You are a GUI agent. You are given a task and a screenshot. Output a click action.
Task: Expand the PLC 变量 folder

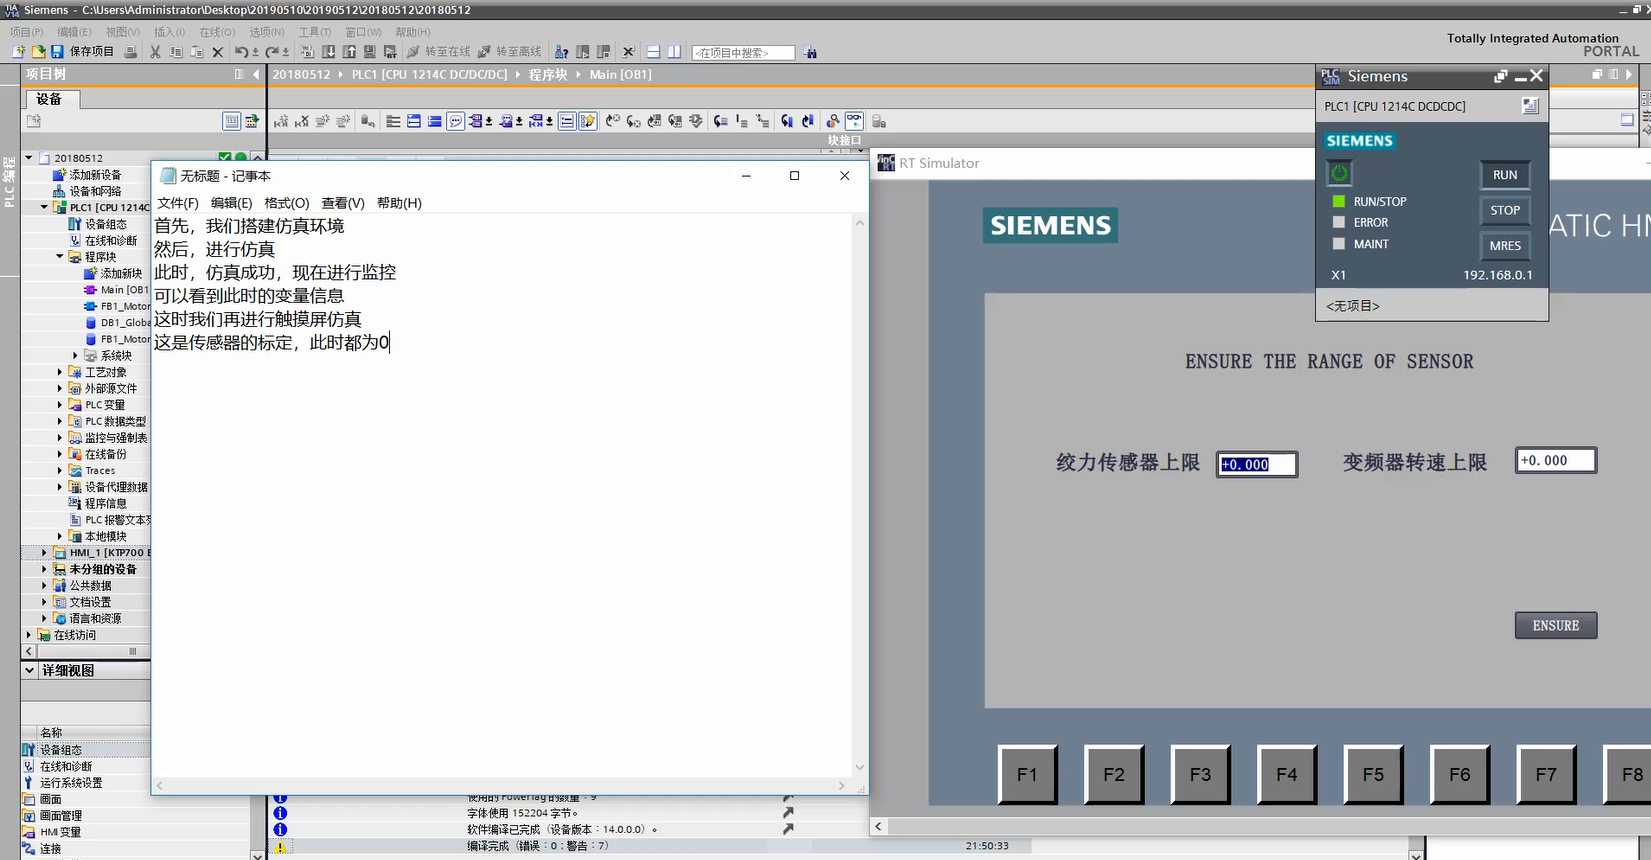click(x=60, y=405)
